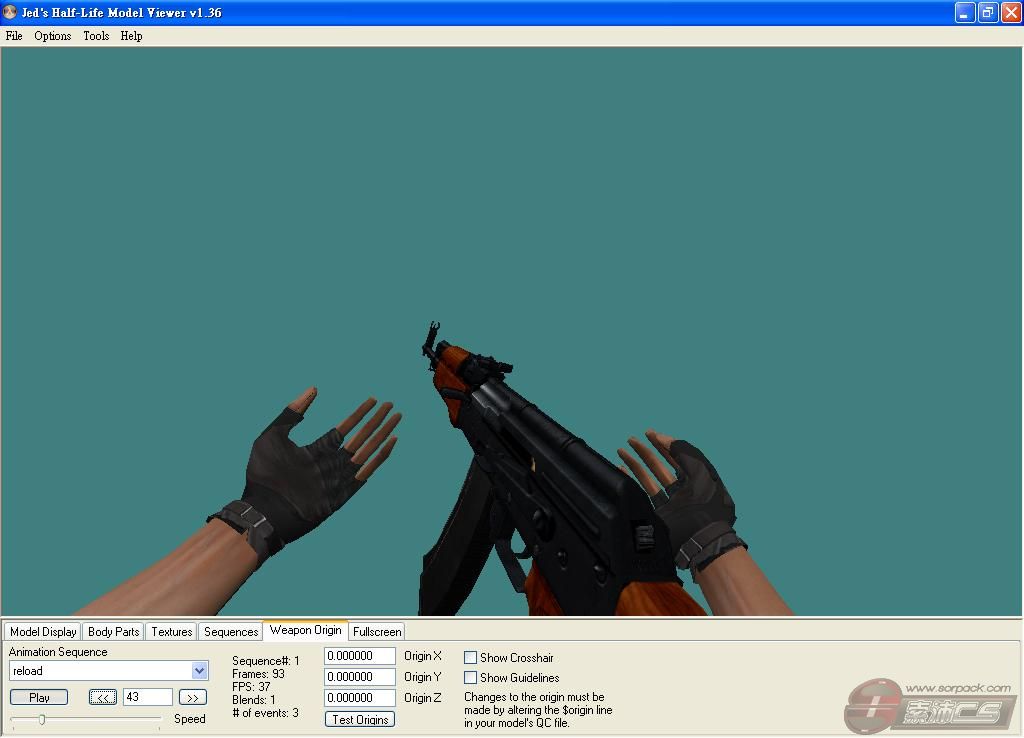The height and width of the screenshot is (738, 1024).
Task: Go to the Sequences tab
Action: 231,632
